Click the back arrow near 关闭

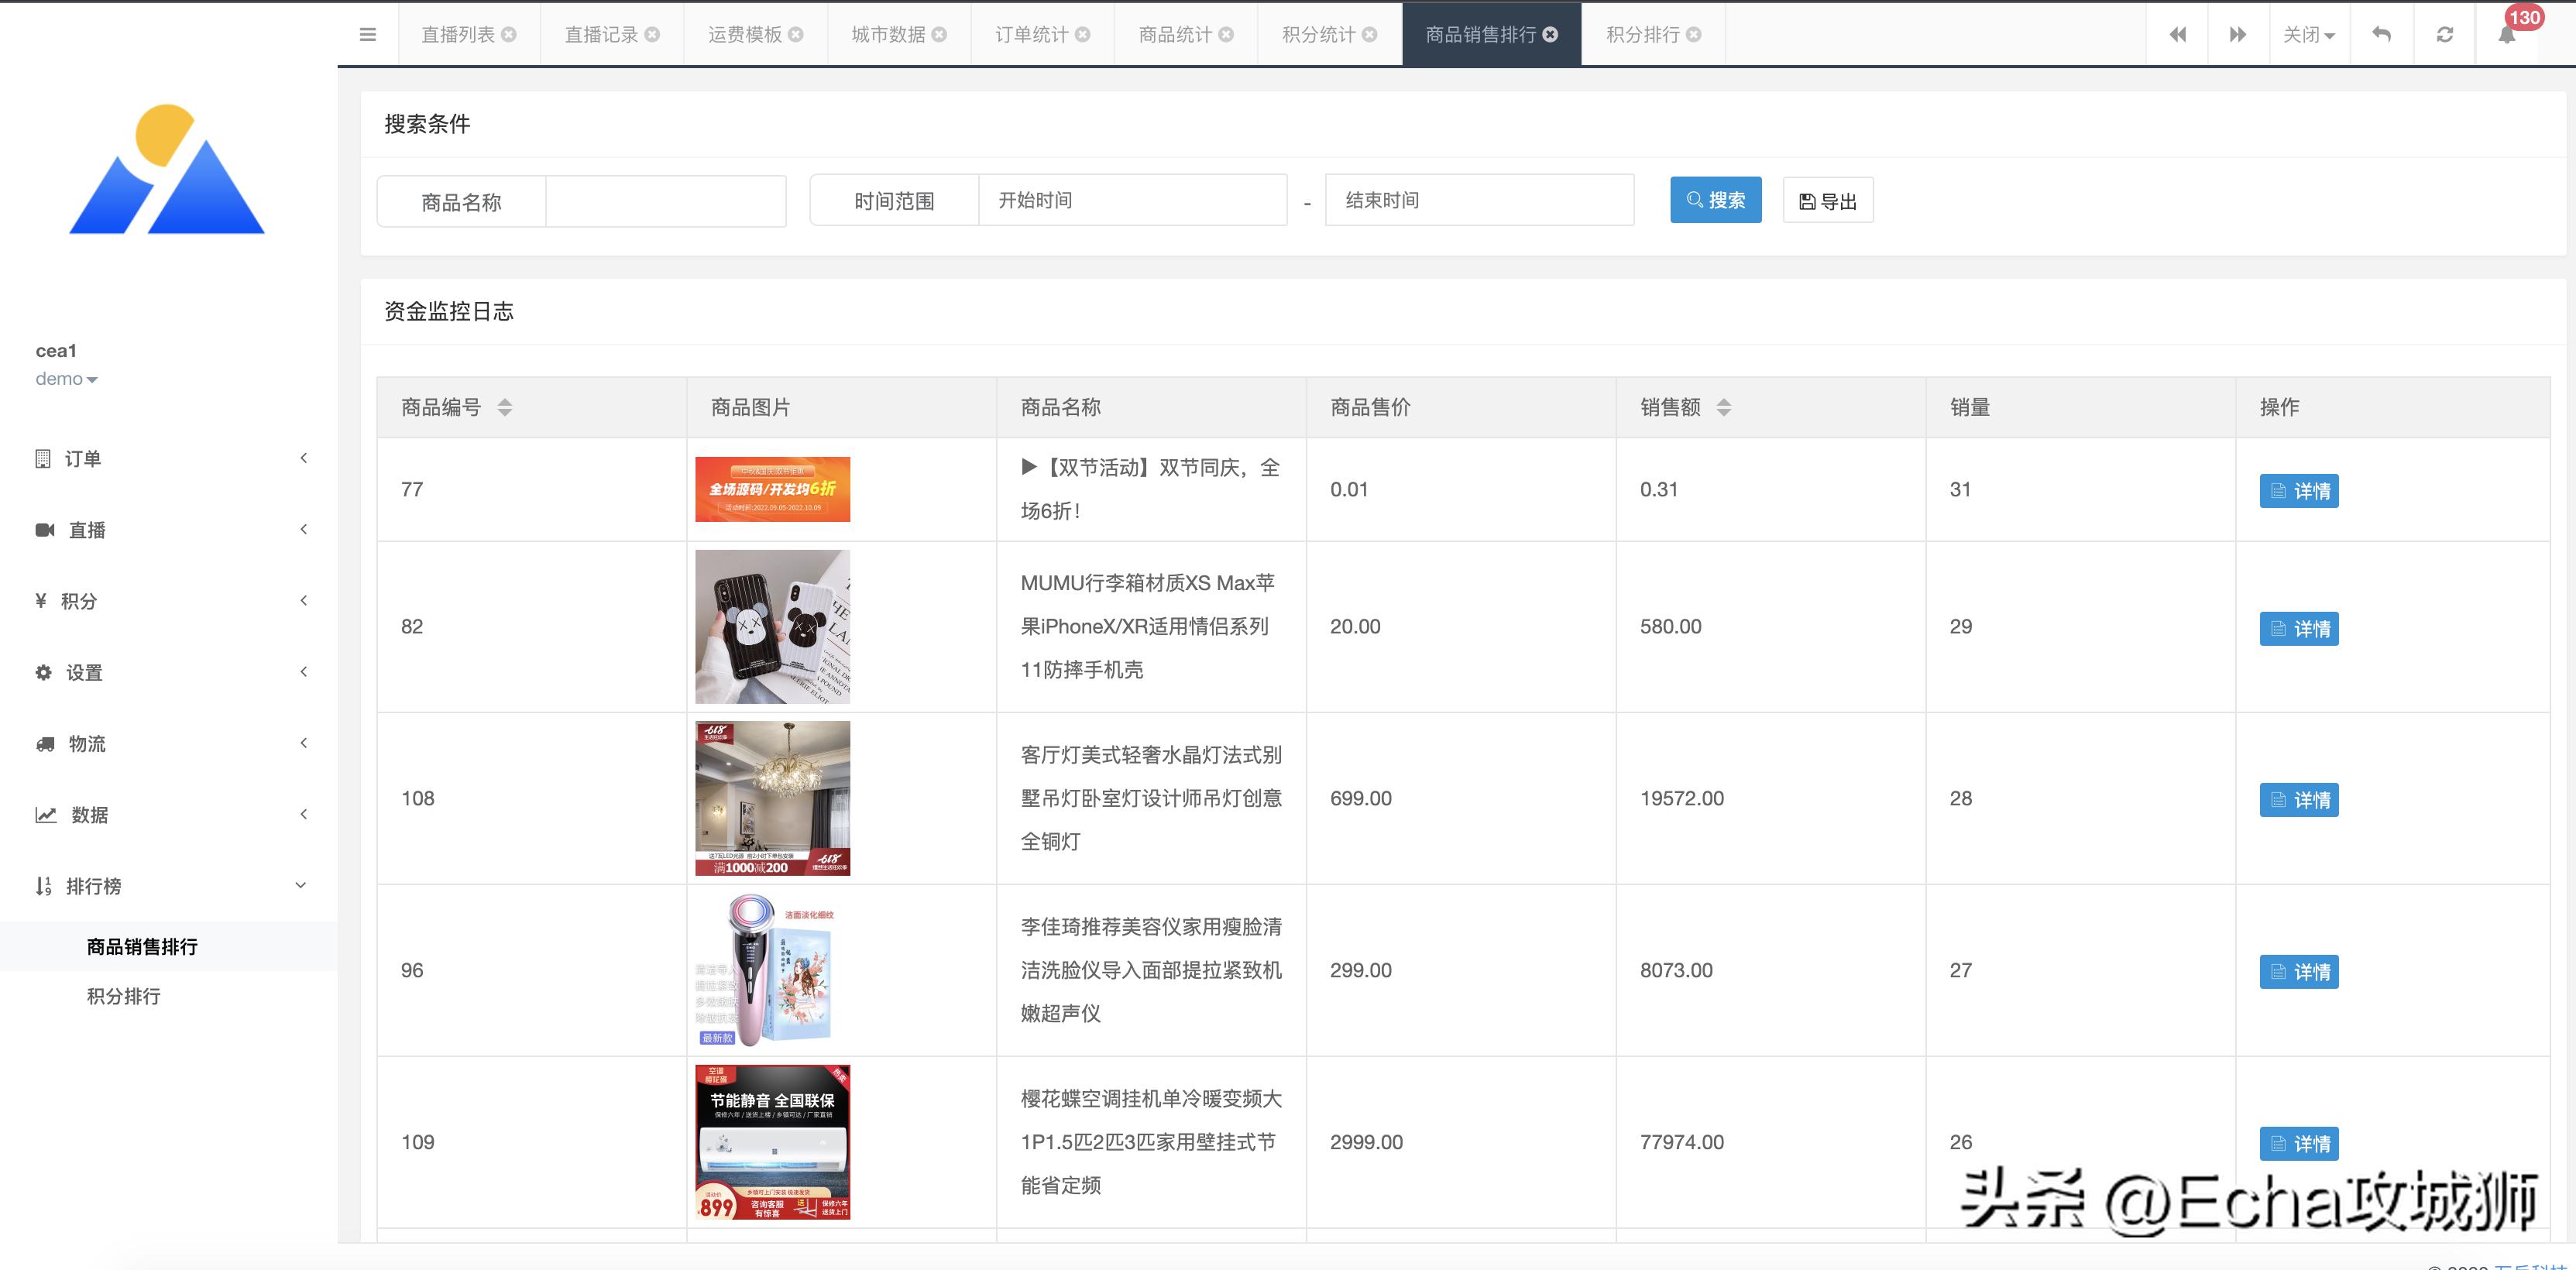pyautogui.click(x=2381, y=34)
